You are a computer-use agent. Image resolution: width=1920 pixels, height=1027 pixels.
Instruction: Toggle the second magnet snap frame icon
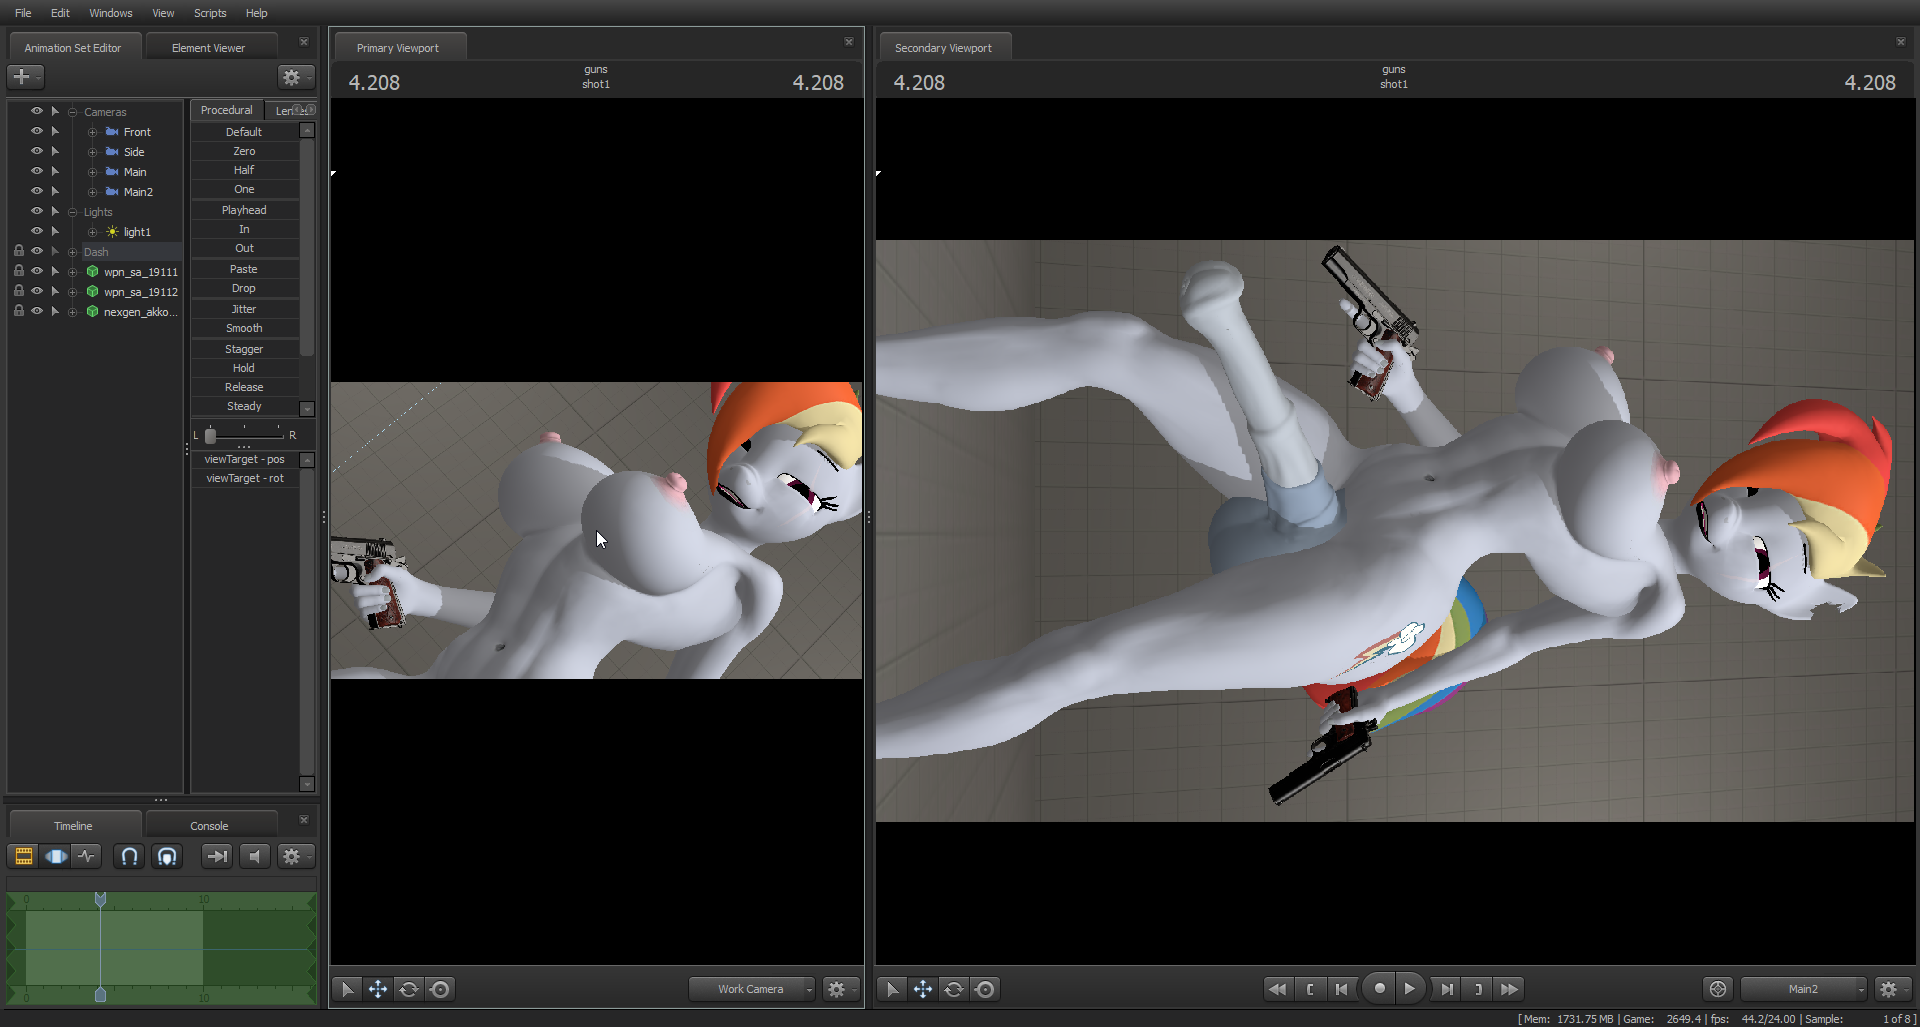(x=167, y=856)
